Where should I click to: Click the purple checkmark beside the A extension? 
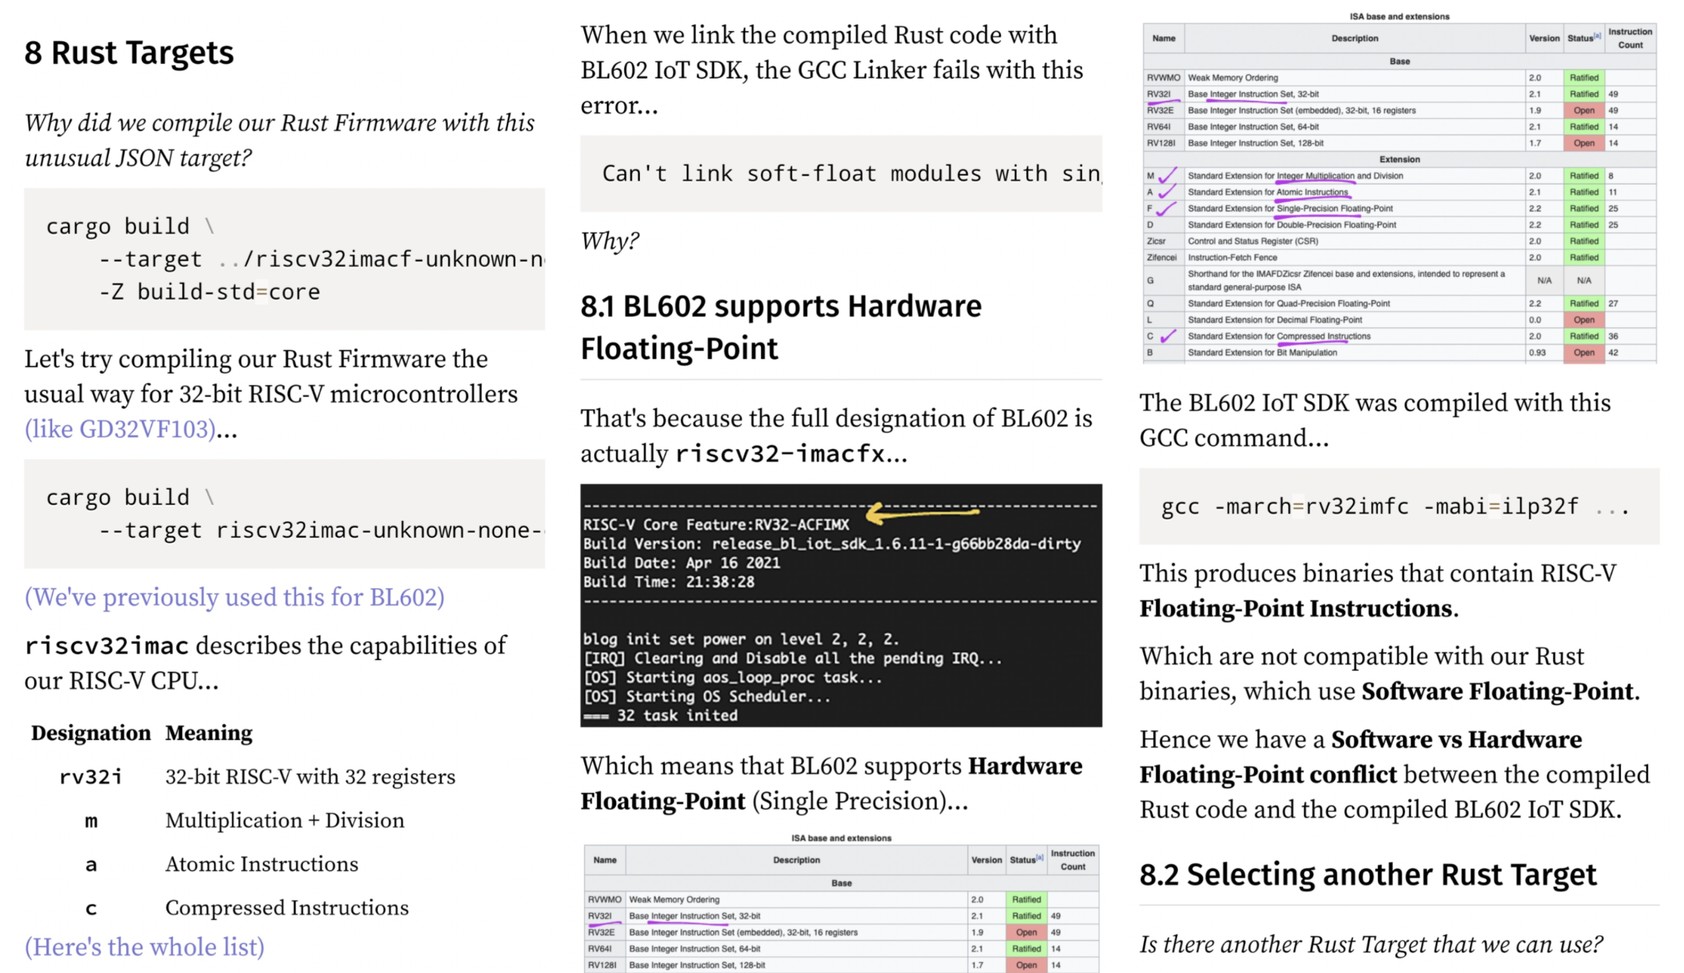1167,192
